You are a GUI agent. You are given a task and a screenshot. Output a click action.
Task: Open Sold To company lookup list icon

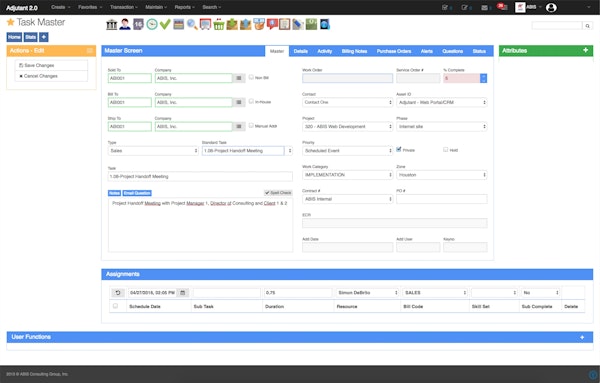[x=239, y=78]
